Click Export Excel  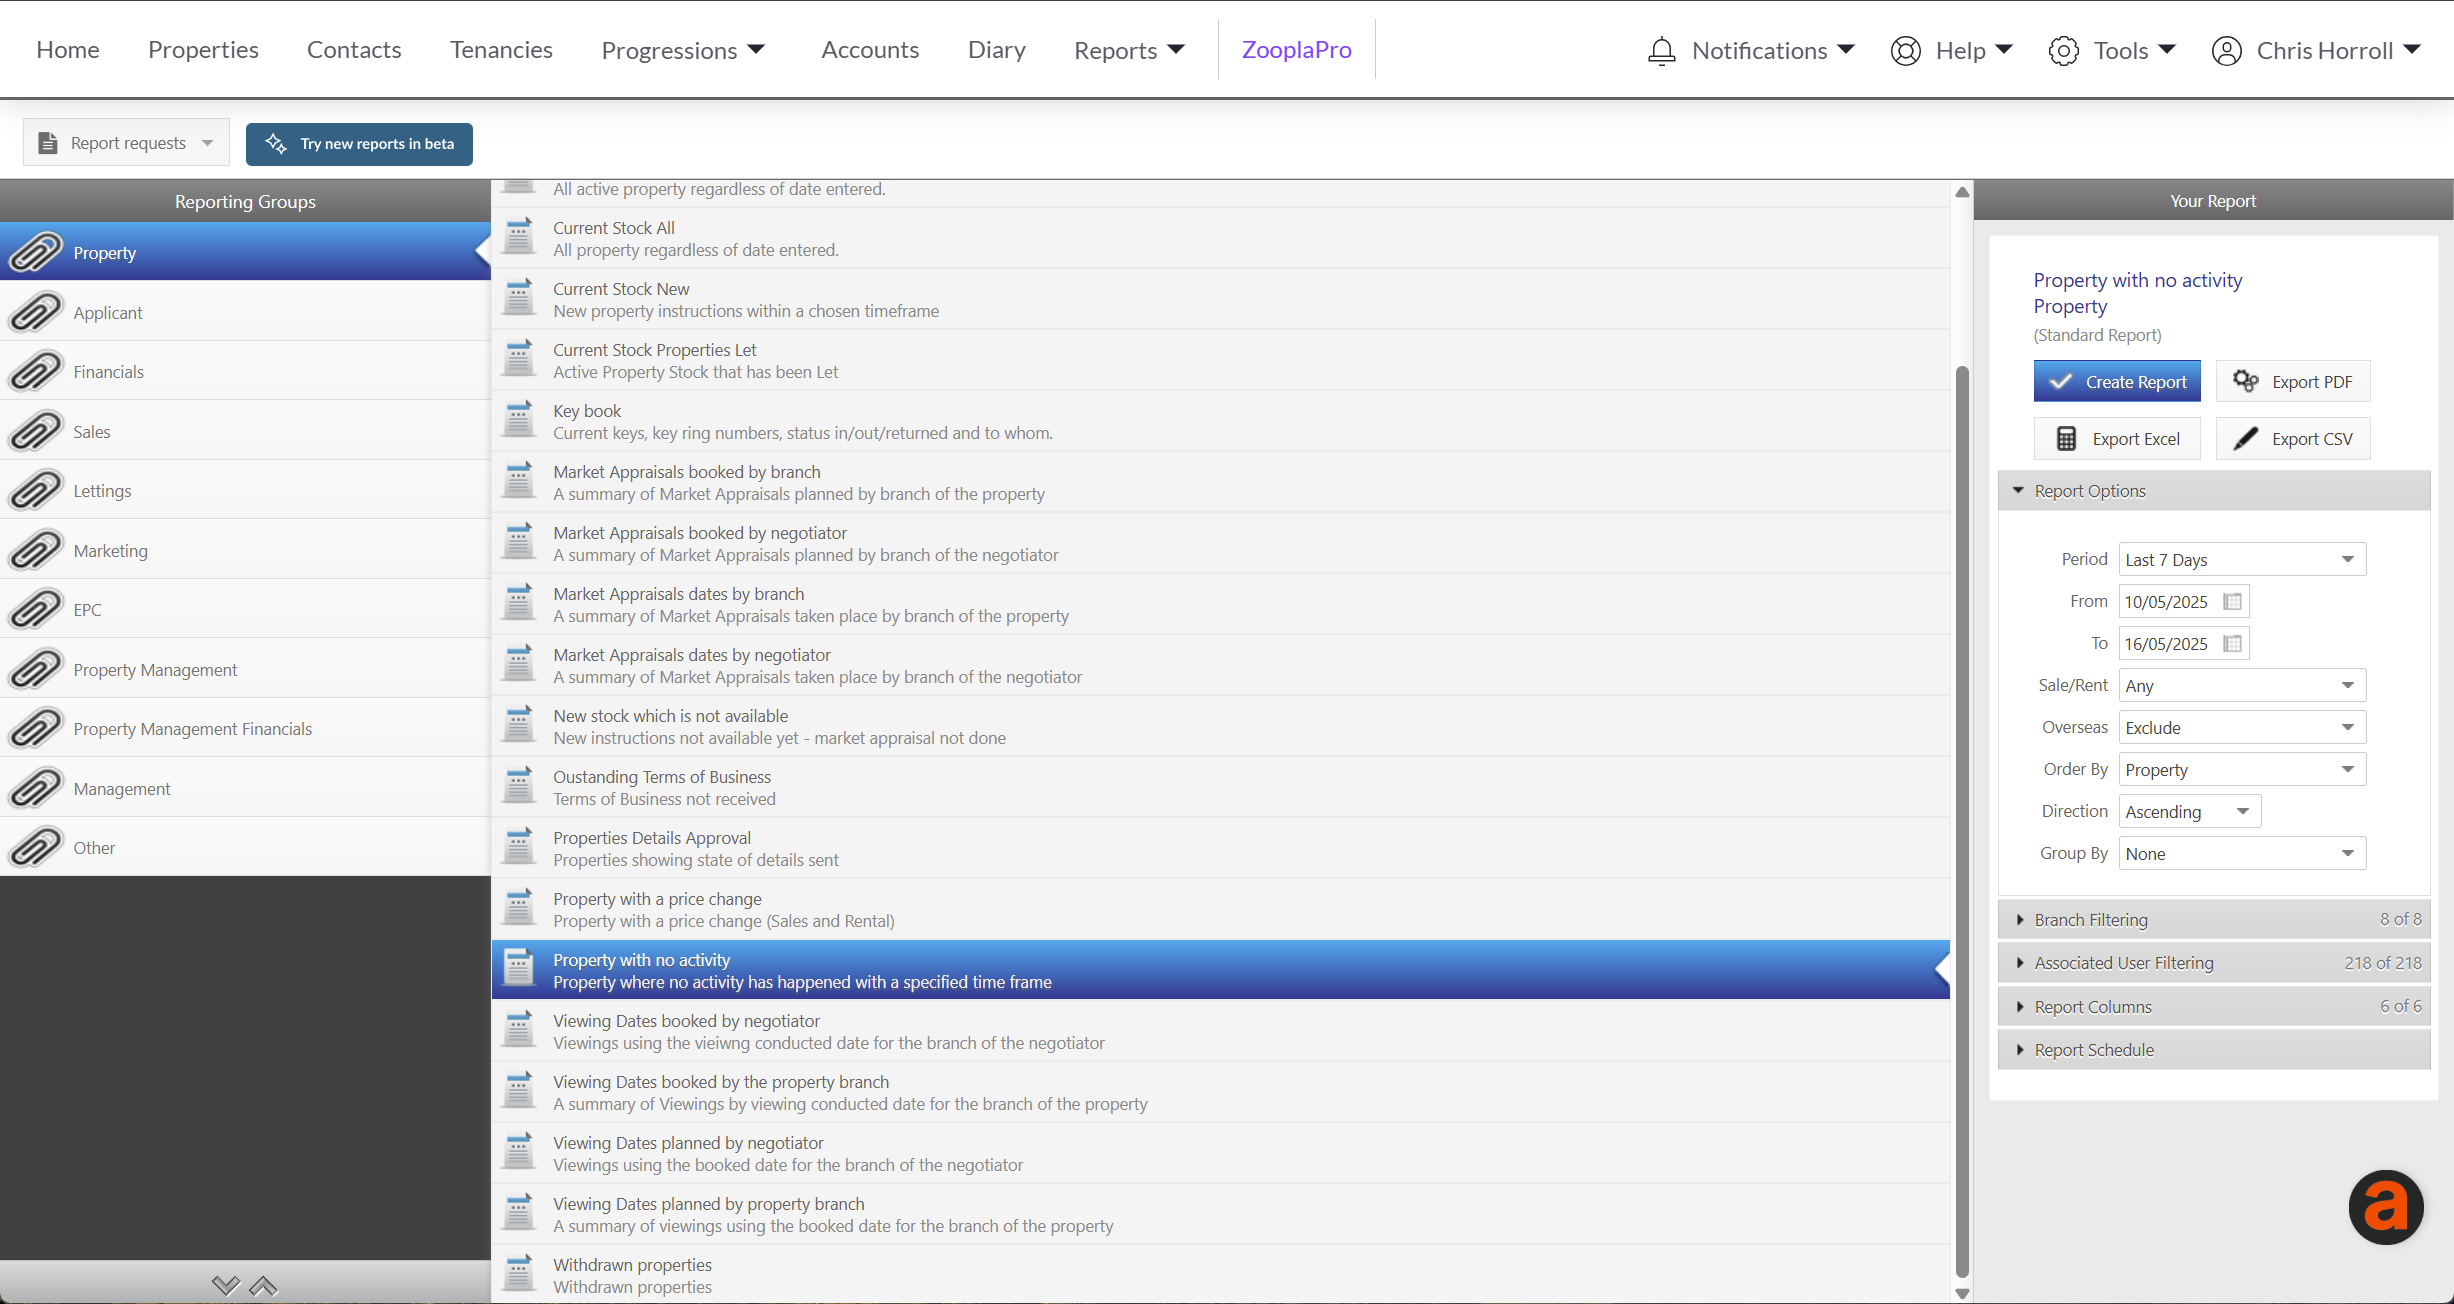coord(2116,438)
